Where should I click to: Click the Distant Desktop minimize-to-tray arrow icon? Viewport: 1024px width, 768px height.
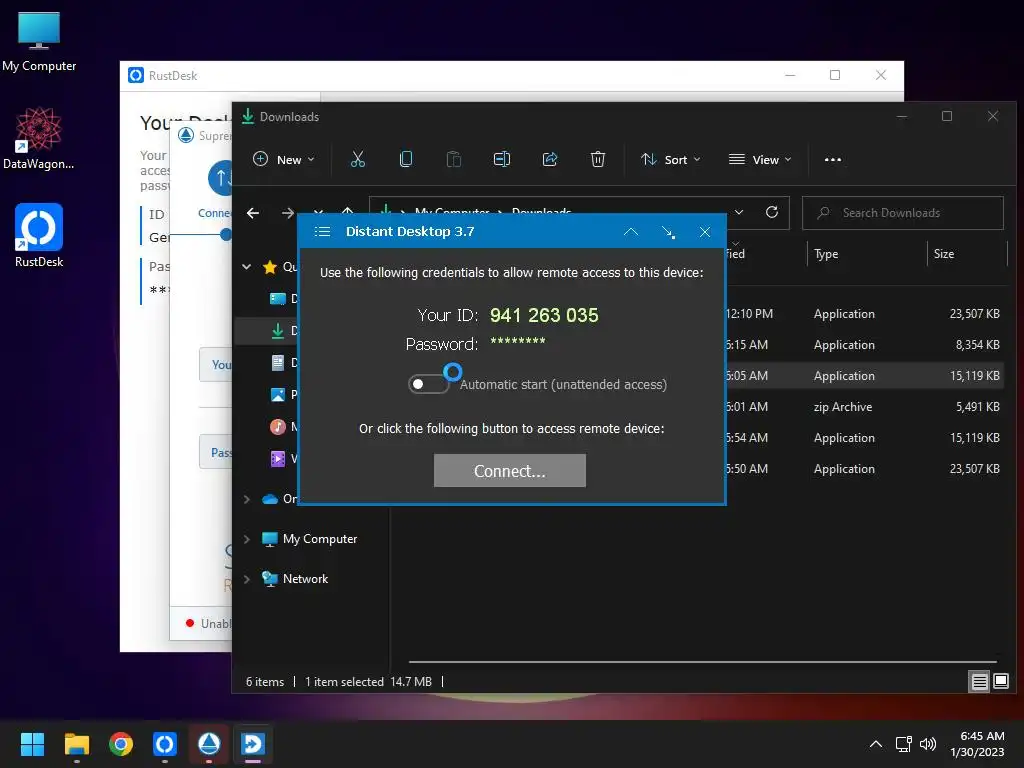668,232
